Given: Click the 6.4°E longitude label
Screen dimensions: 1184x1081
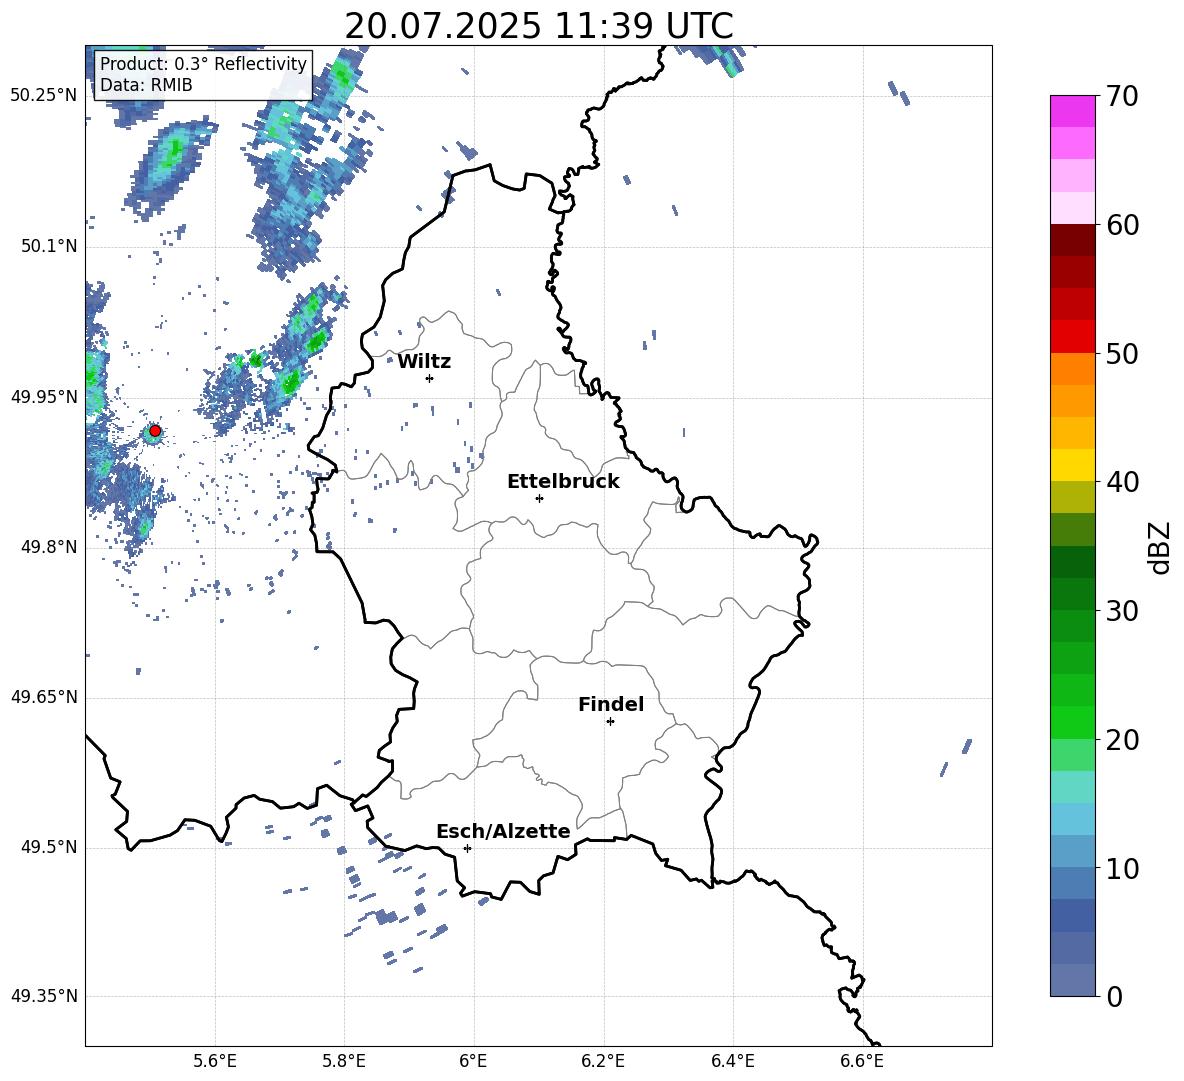Looking at the screenshot, I should (732, 1062).
